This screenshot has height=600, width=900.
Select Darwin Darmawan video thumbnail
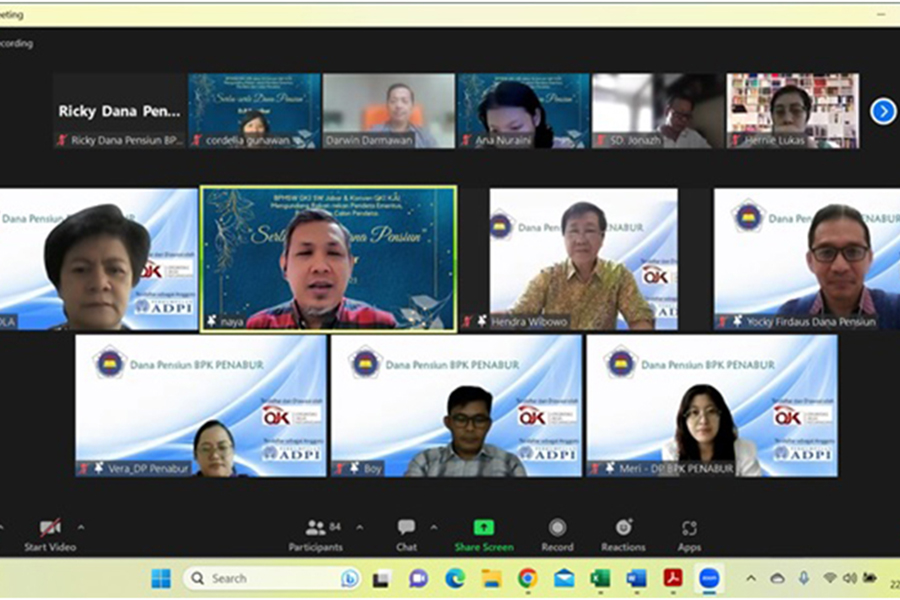pyautogui.click(x=389, y=111)
